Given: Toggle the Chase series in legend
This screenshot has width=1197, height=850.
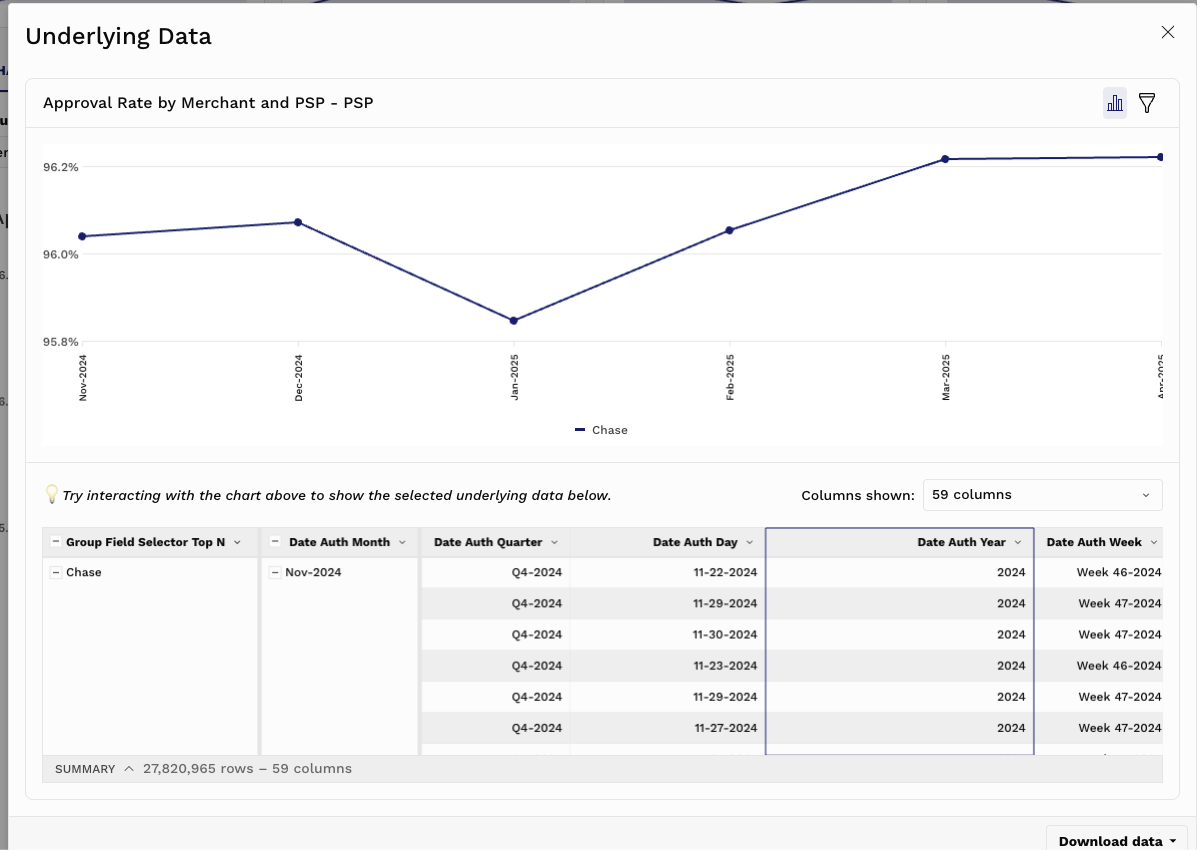Looking at the screenshot, I should coord(601,430).
